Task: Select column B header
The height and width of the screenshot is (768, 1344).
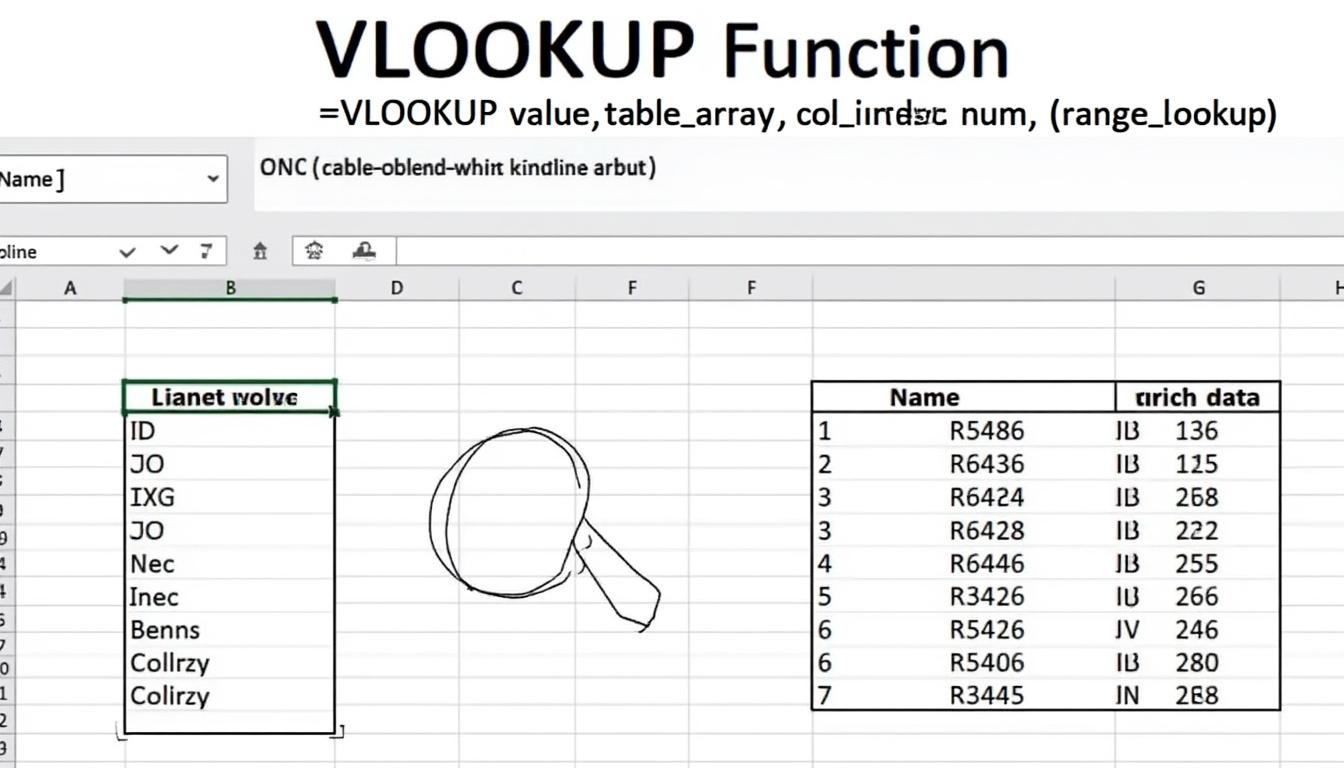Action: coord(230,288)
